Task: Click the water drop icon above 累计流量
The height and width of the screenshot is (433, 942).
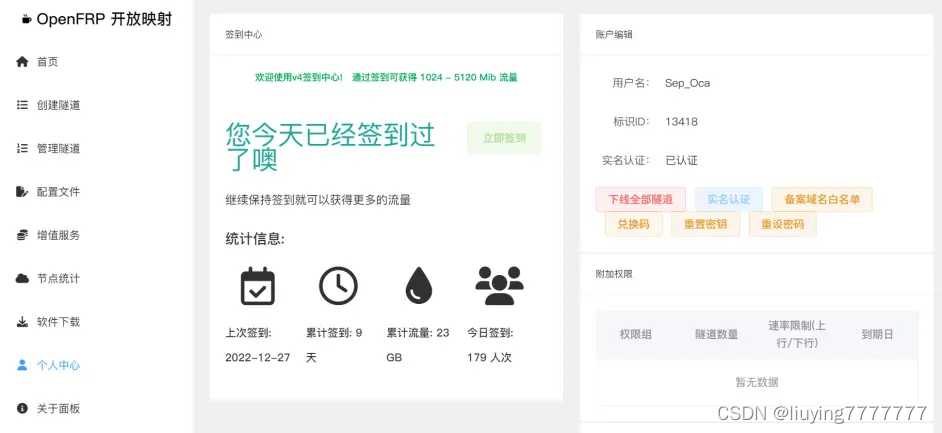Action: [419, 286]
